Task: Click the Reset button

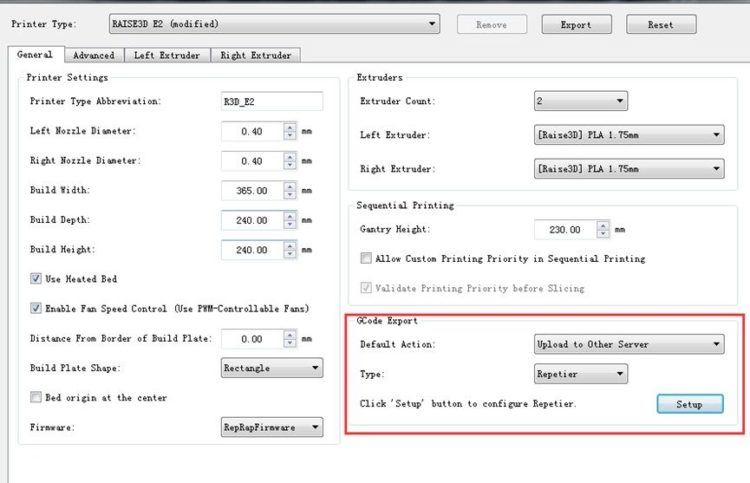Action: click(661, 24)
